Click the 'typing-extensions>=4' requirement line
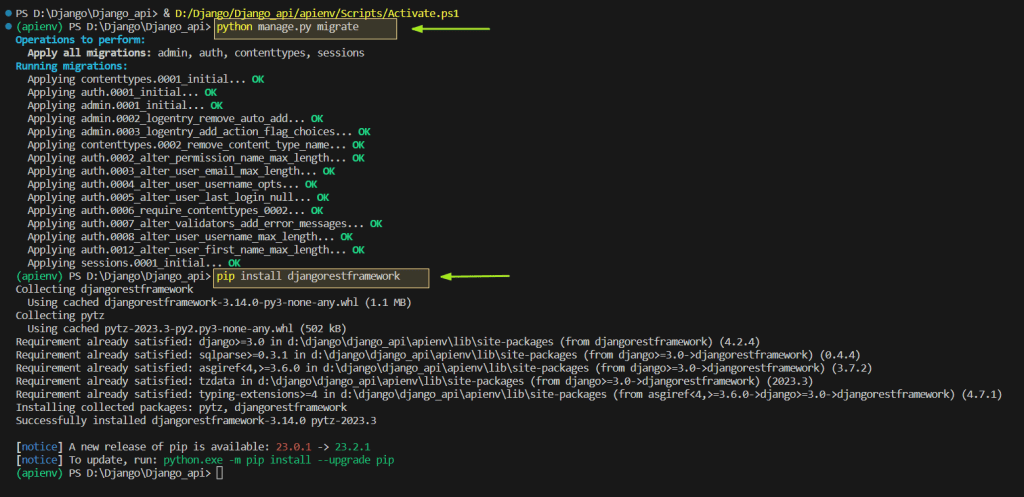Viewport: 1024px width, 497px height. [509, 394]
